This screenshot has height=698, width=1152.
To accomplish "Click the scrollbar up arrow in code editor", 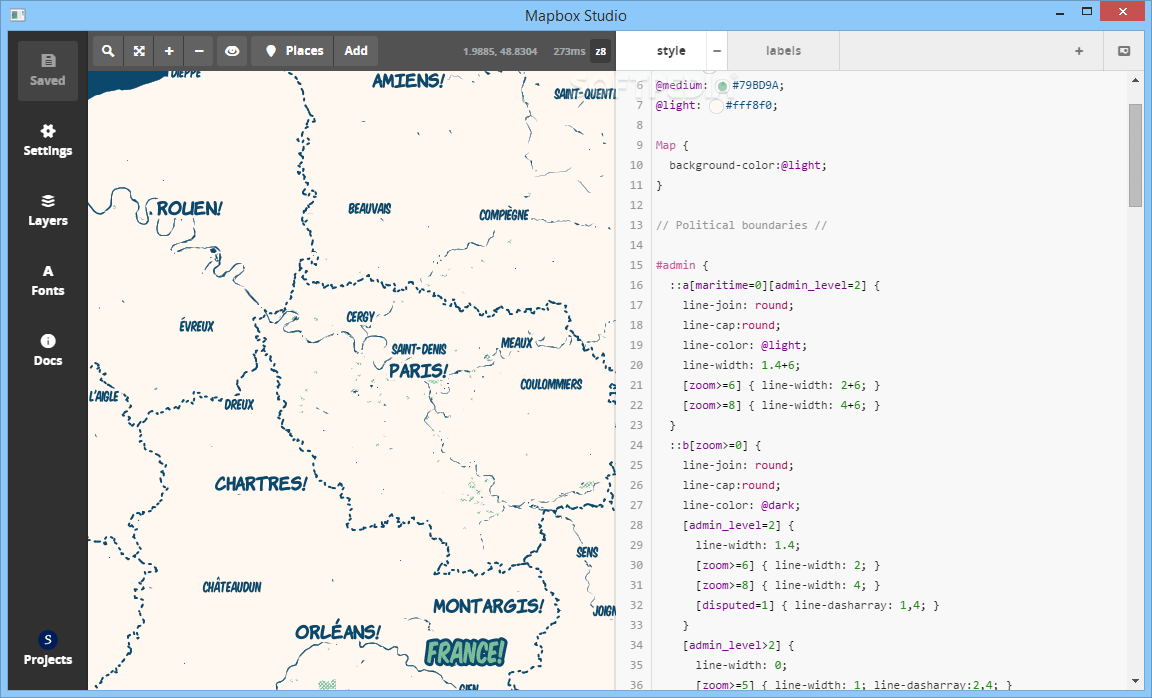I will 1135,80.
